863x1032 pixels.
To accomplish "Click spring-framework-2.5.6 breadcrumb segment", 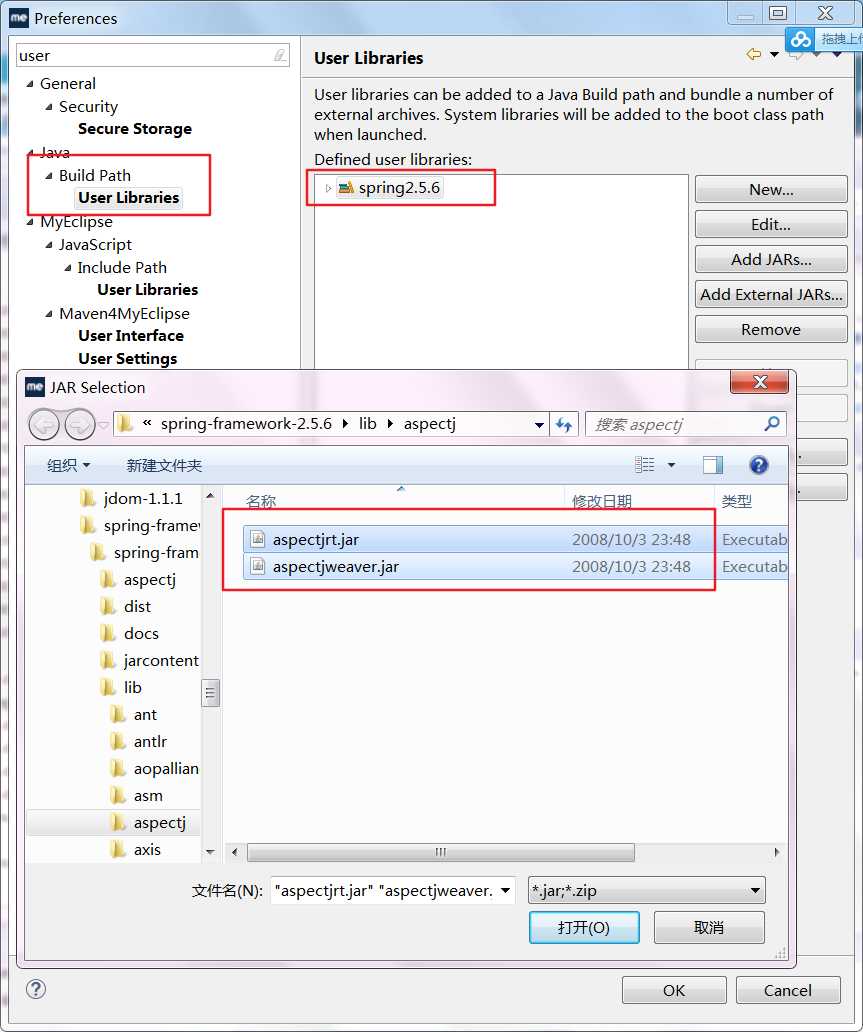I will pos(246,424).
